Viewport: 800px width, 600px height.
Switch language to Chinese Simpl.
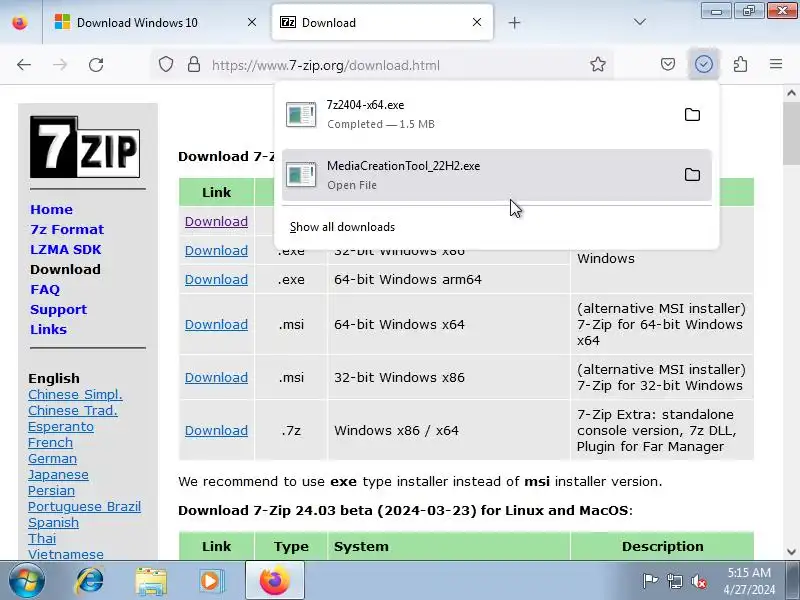point(76,395)
